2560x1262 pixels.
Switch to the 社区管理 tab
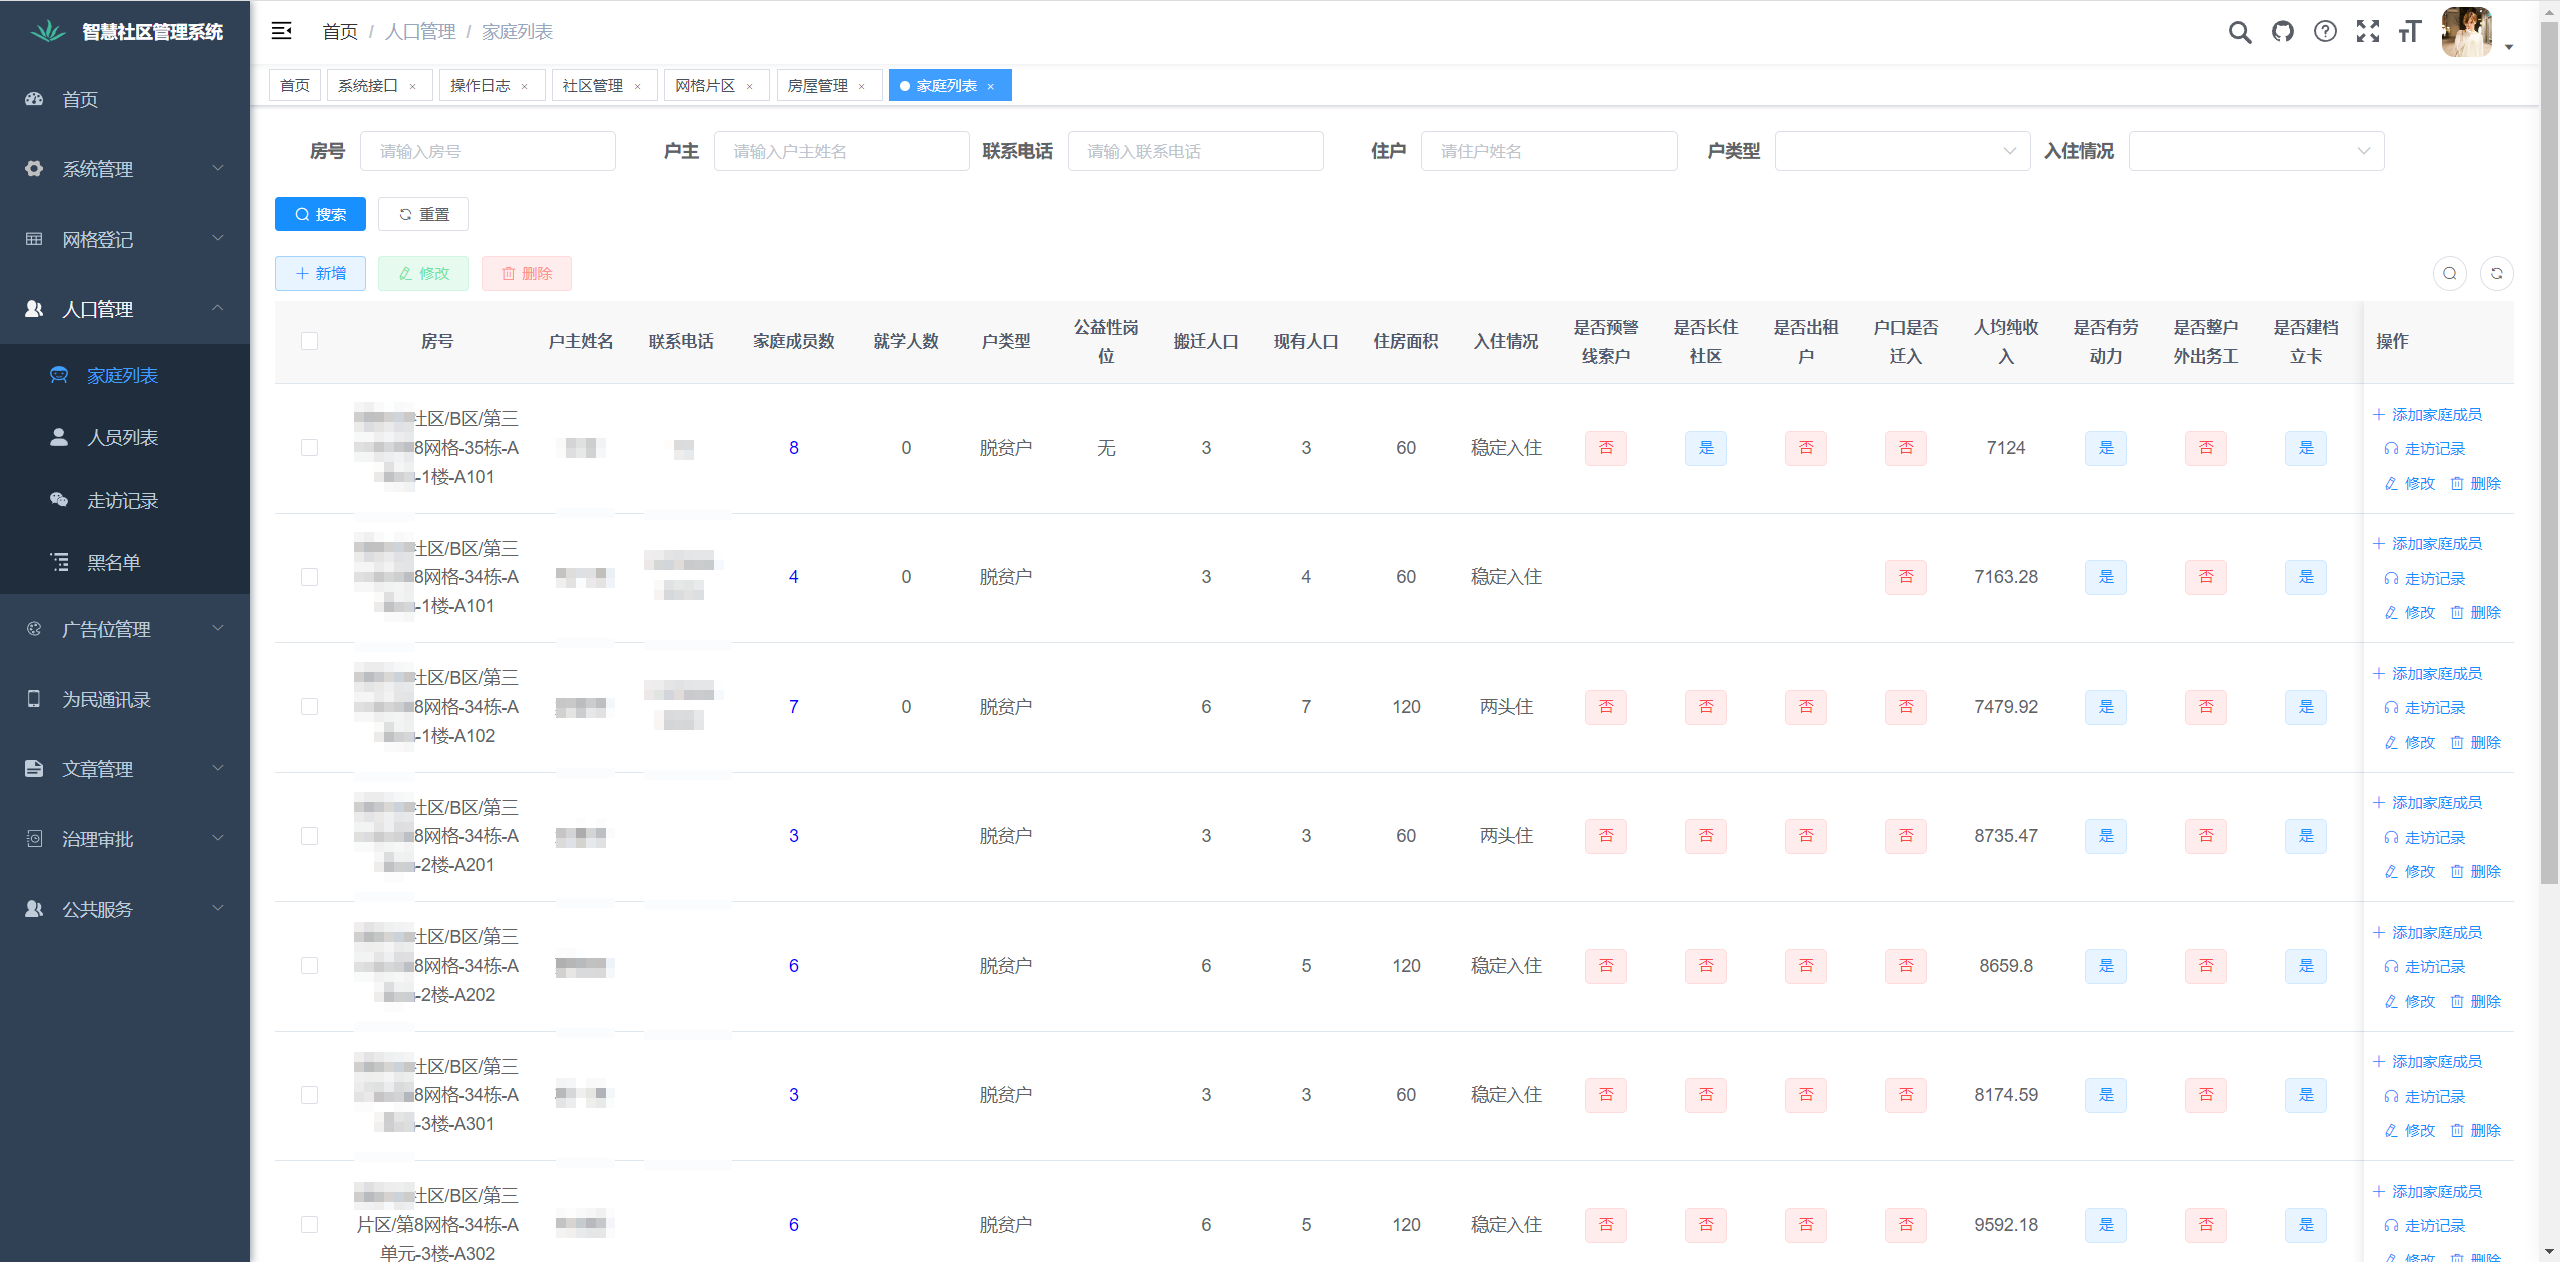593,86
